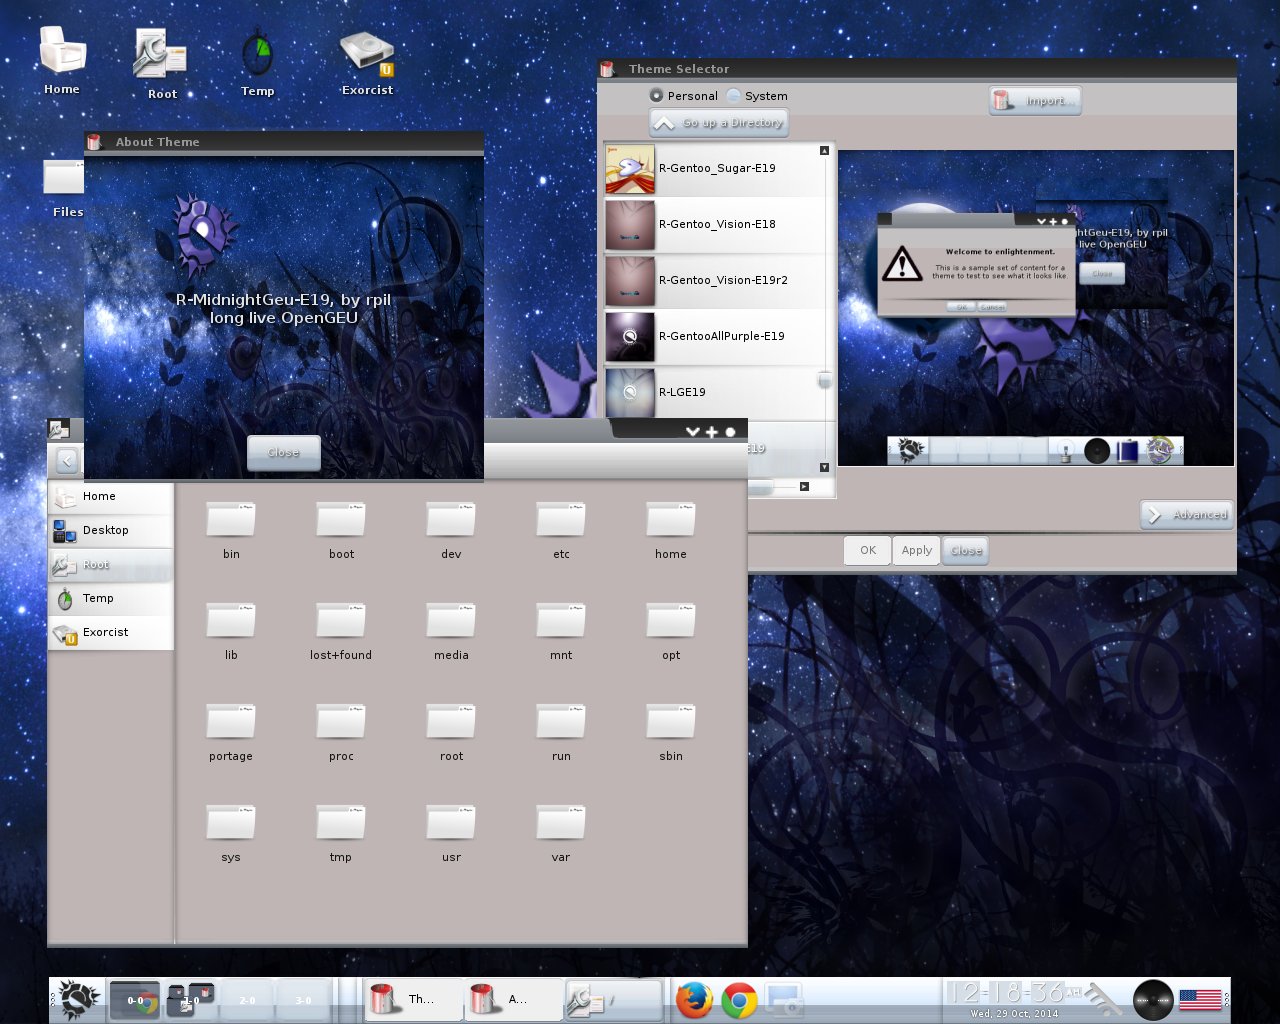Select the portage folder
The image size is (1280, 1024).
pos(231,732)
